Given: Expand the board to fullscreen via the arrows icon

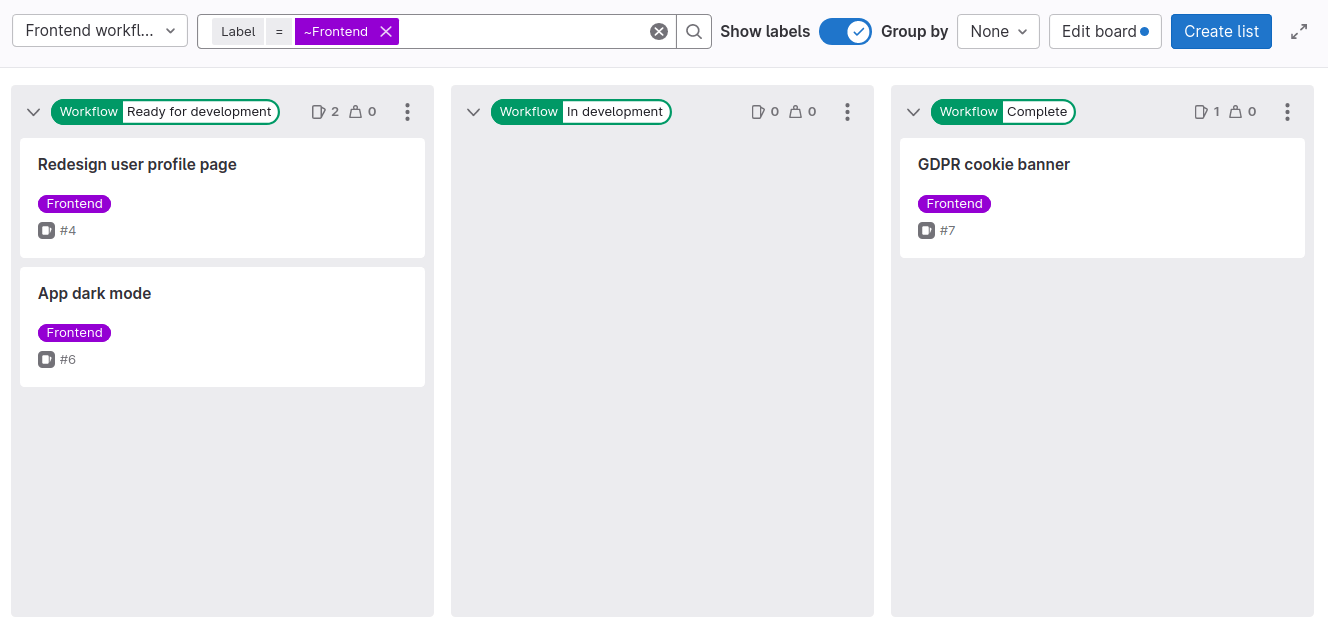Looking at the screenshot, I should [x=1299, y=31].
